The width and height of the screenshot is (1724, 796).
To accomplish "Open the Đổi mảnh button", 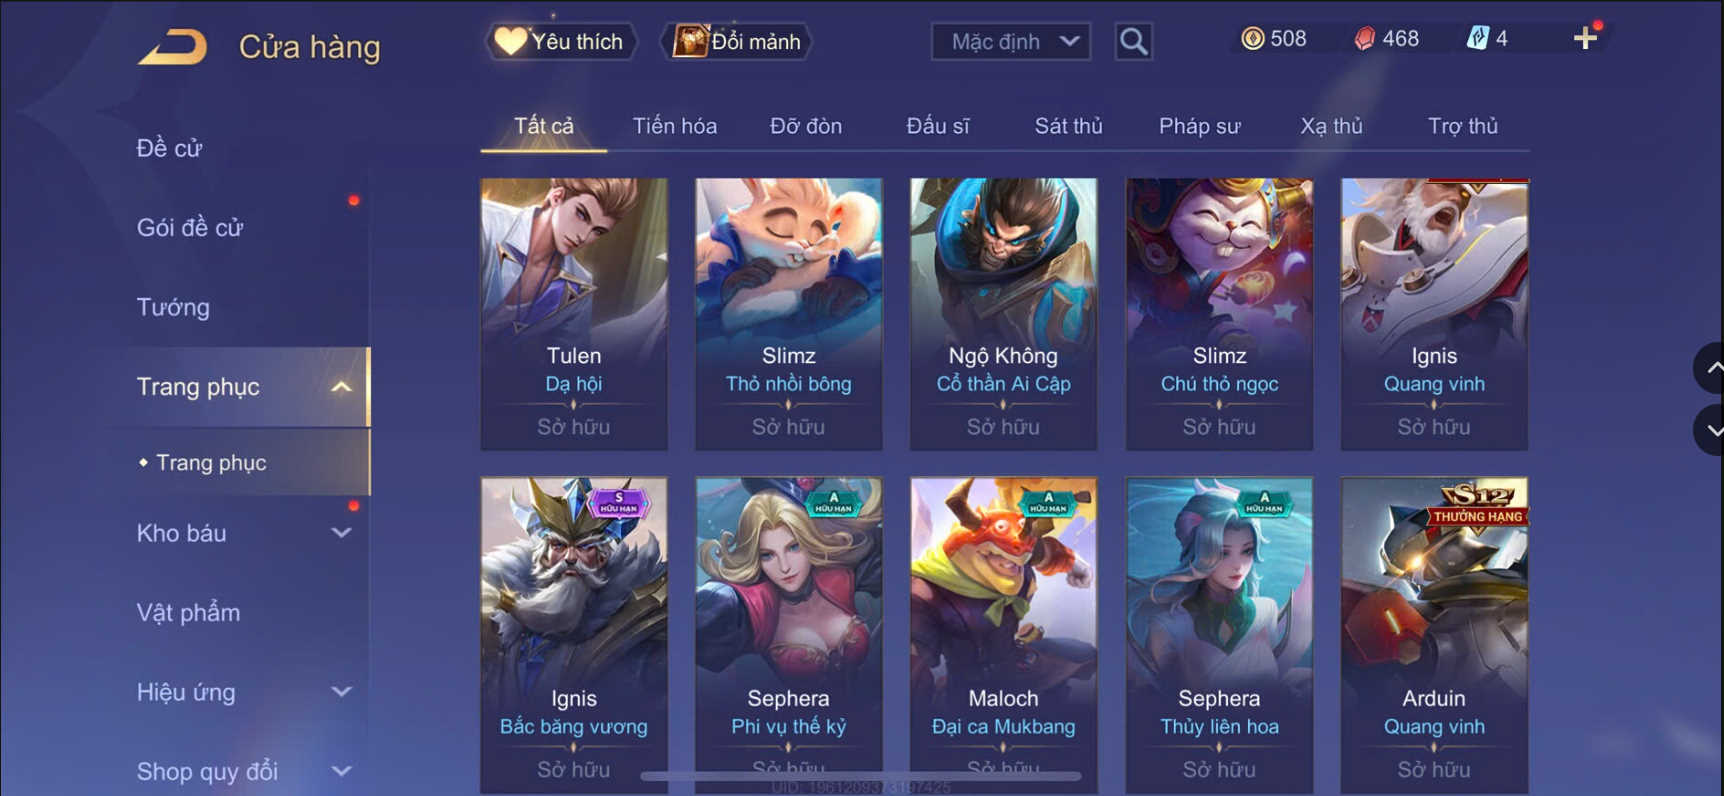I will (x=737, y=42).
